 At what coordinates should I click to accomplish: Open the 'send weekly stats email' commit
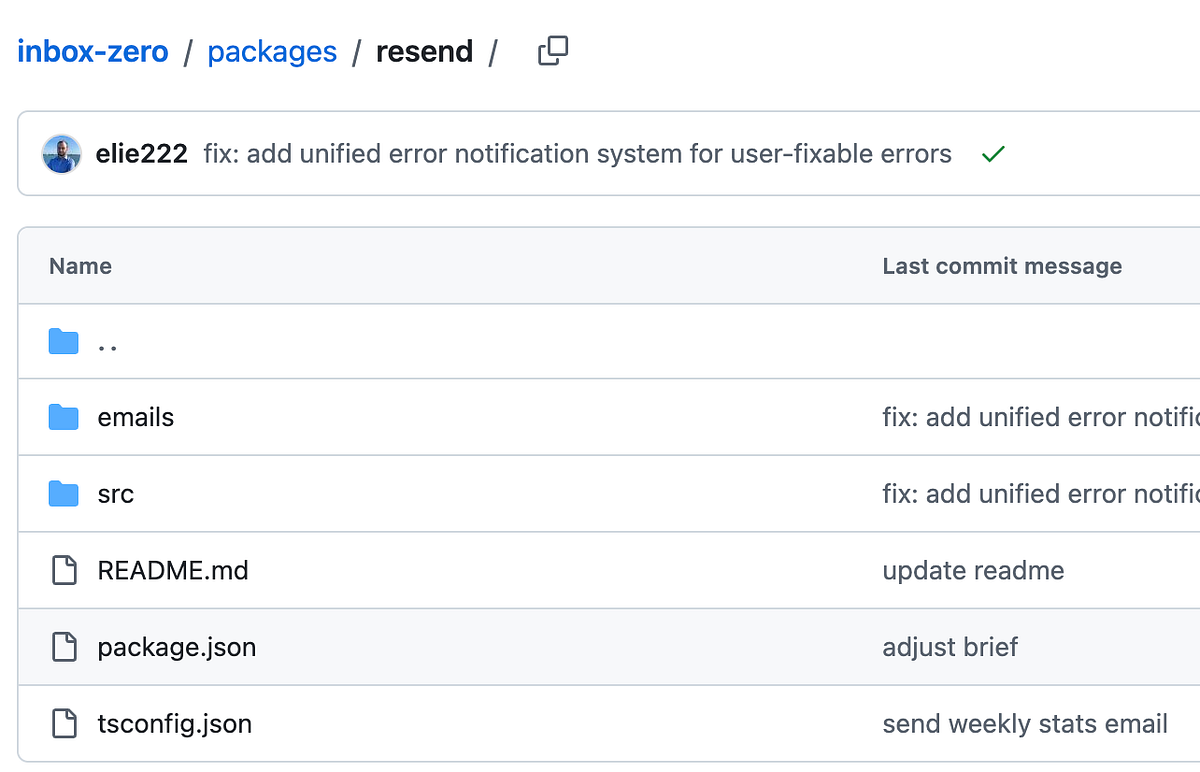[x=1025, y=723]
